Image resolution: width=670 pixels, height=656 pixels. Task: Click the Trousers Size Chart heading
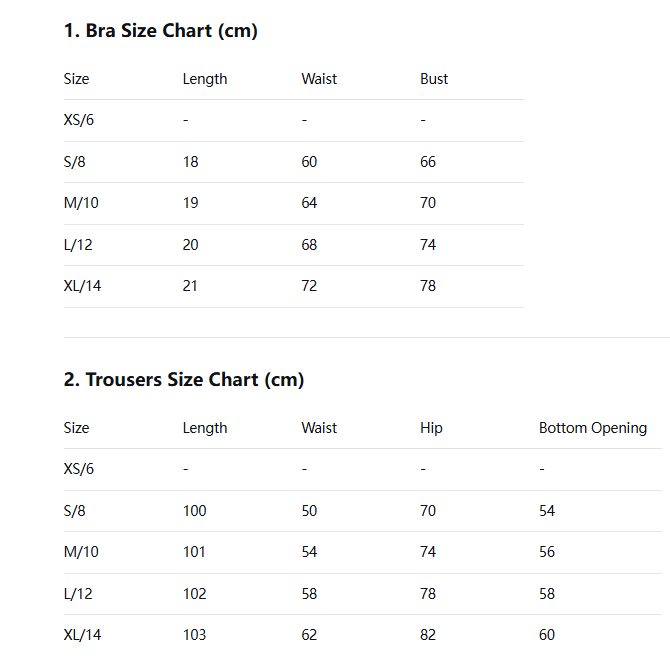[184, 380]
